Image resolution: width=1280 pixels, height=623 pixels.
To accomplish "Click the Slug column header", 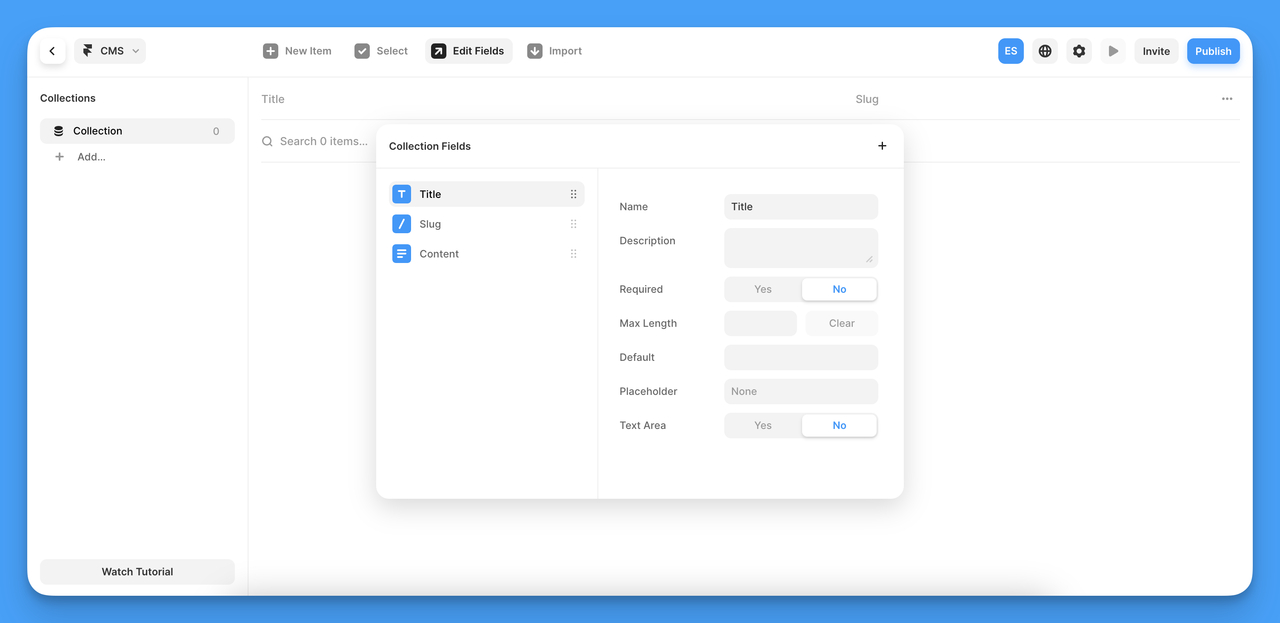I will [x=867, y=99].
